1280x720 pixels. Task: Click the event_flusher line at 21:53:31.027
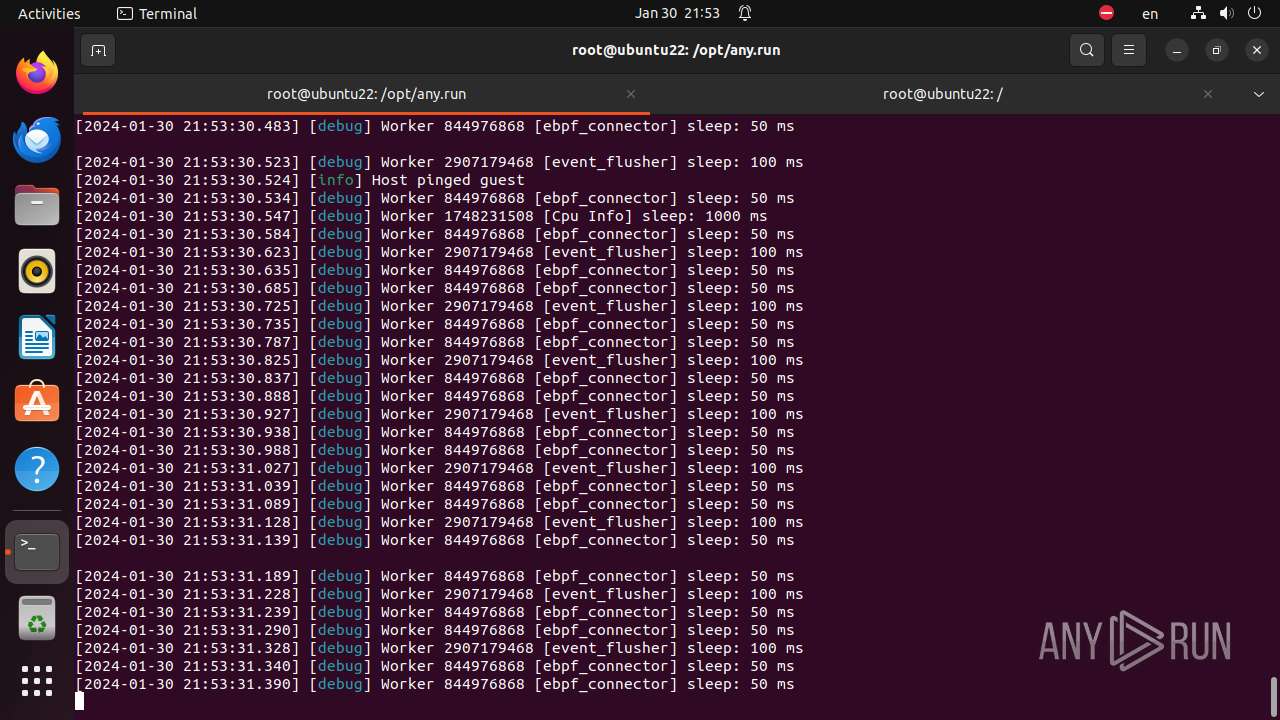439,468
